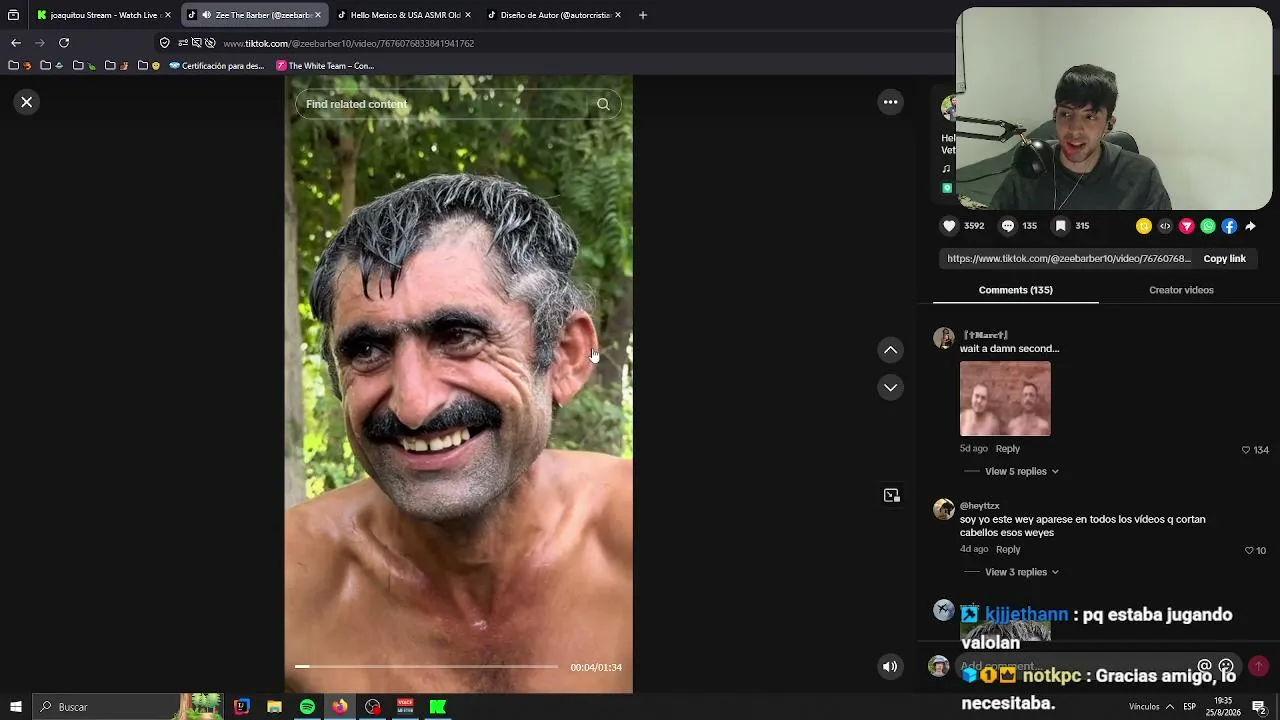Click the comment bubble icon showing 135
Viewport: 1280px width, 720px height.
(x=1007, y=226)
